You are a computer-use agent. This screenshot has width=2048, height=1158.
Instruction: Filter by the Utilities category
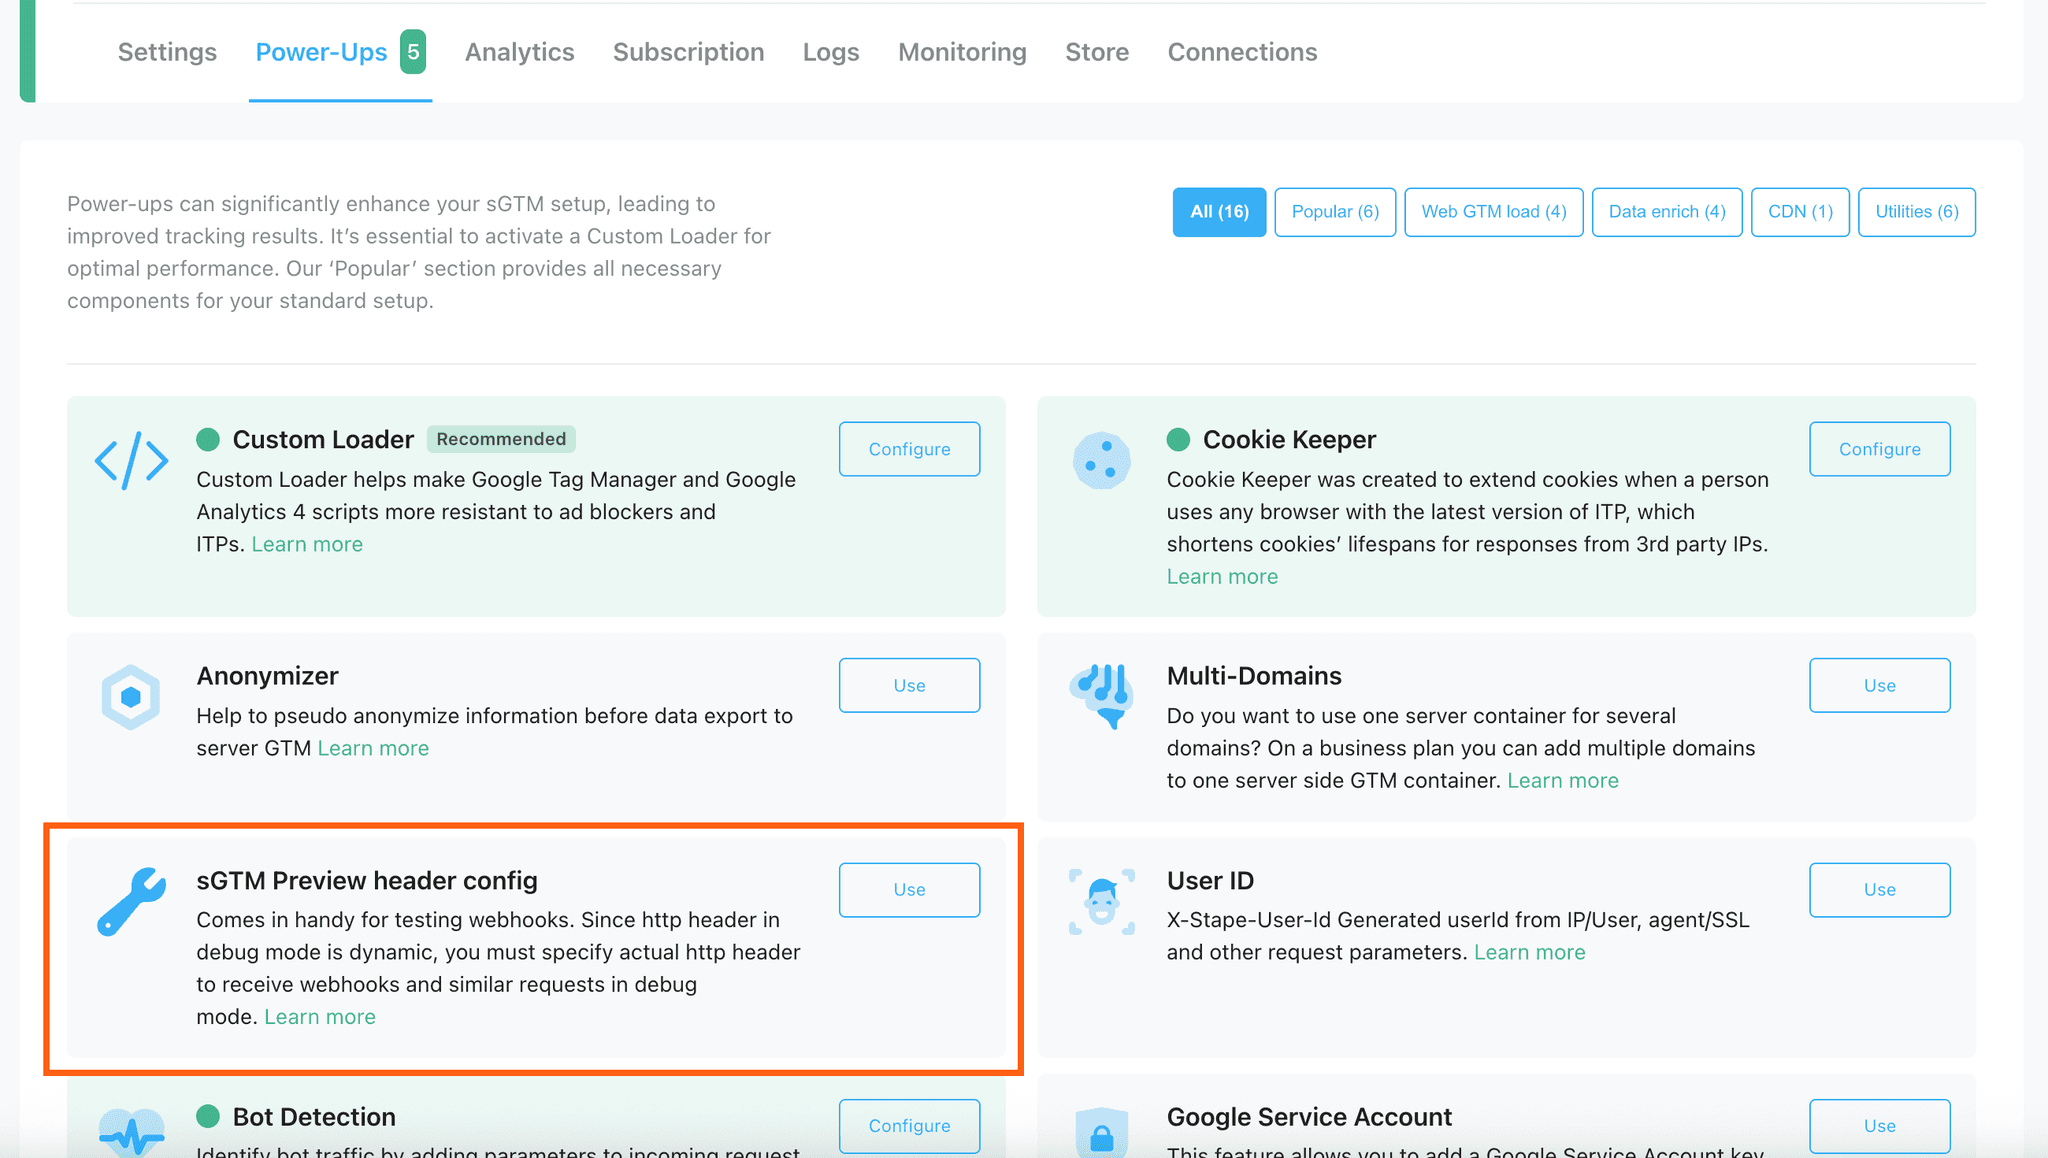(1916, 211)
